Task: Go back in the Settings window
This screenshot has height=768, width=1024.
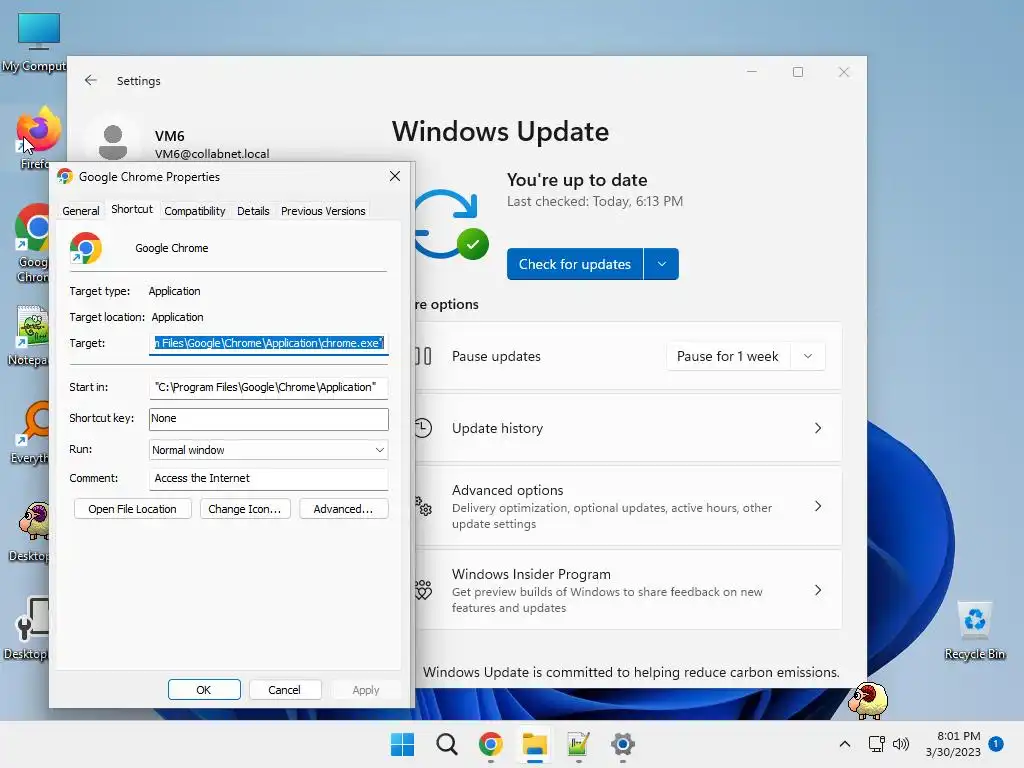Action: click(x=91, y=80)
